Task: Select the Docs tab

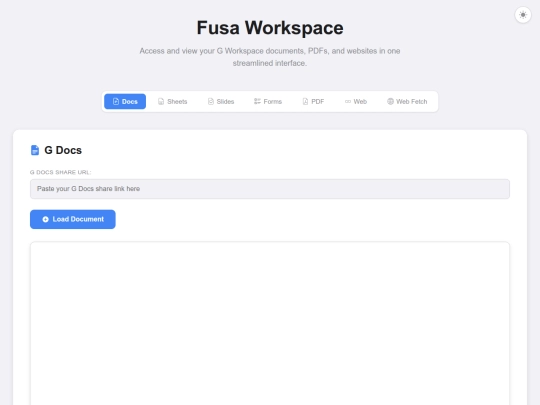Action: (x=125, y=101)
